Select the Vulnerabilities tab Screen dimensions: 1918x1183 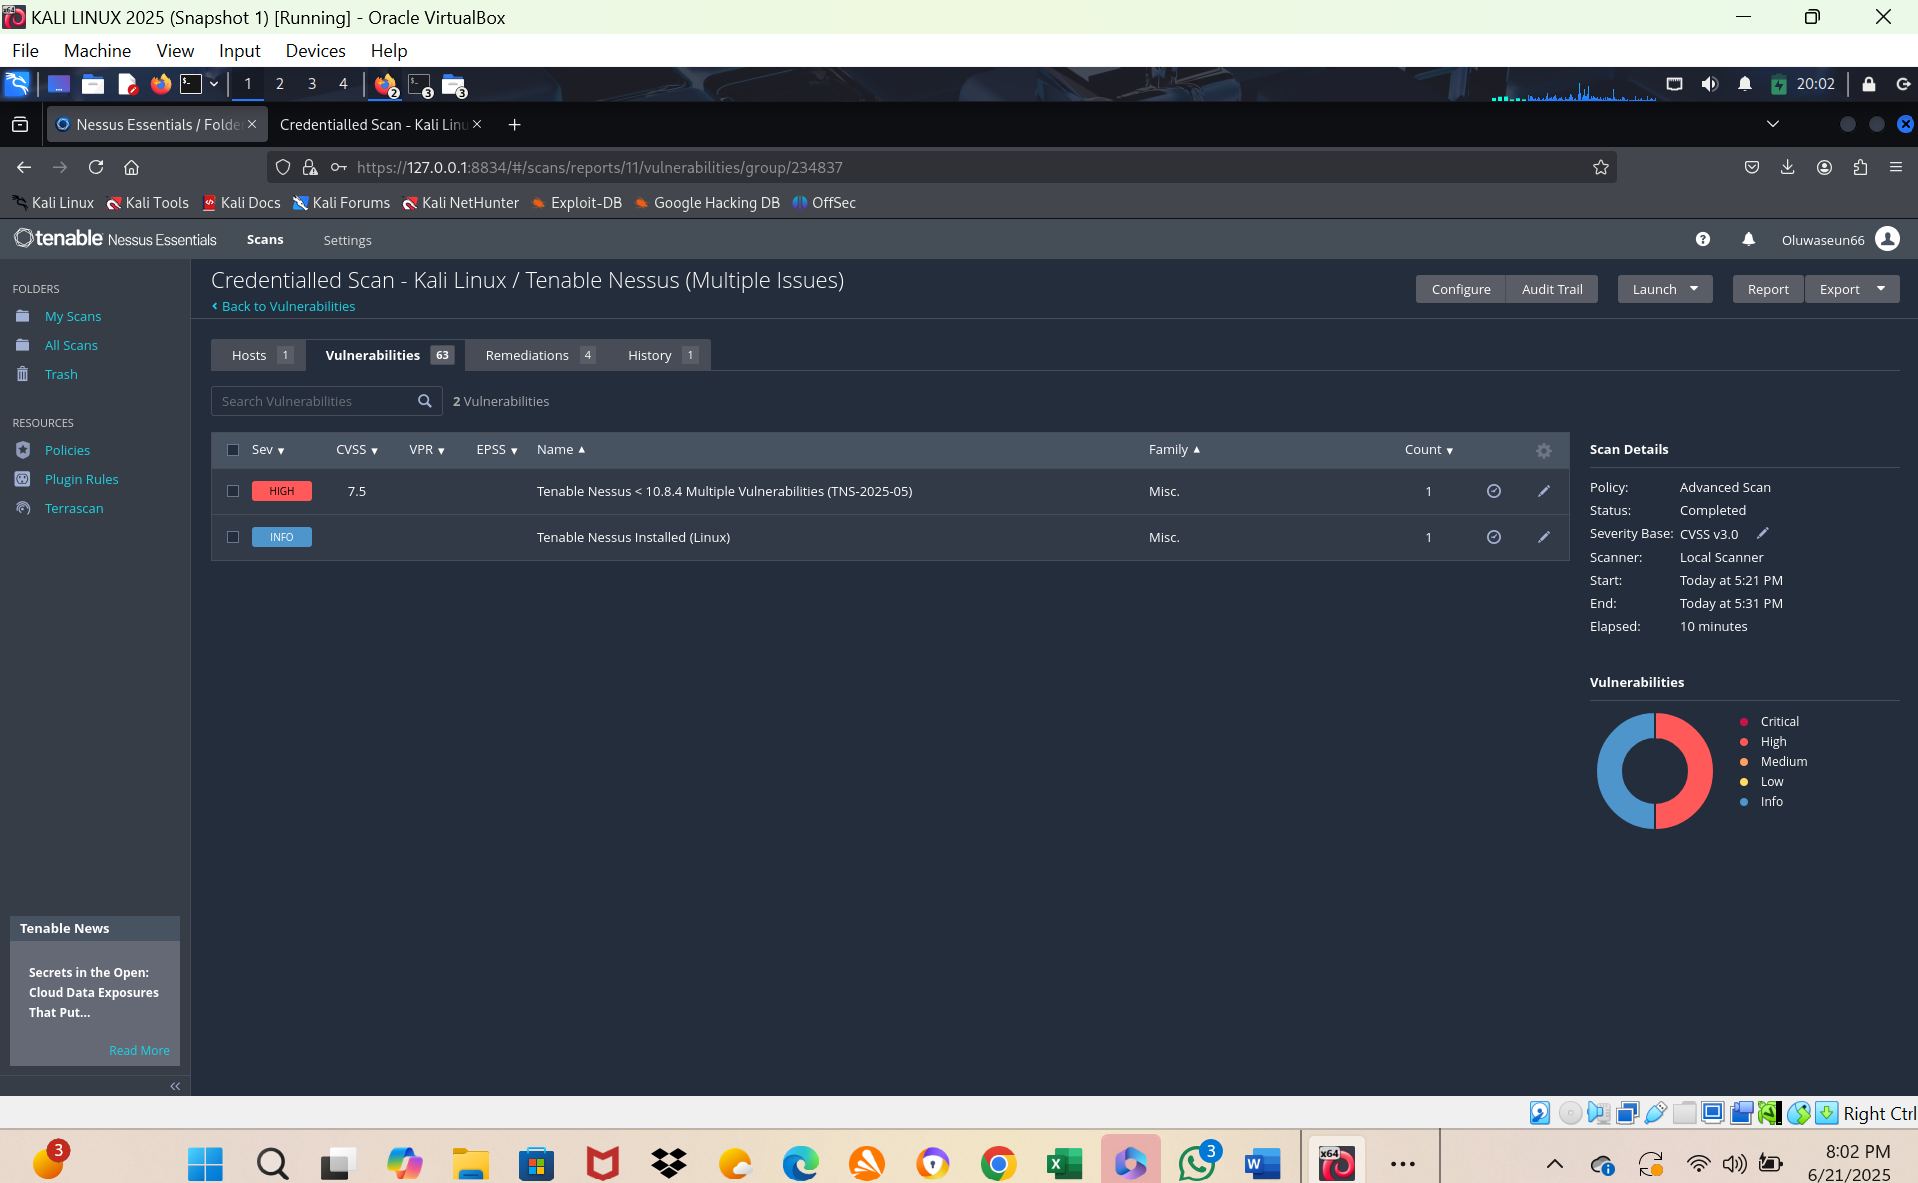pyautogui.click(x=387, y=355)
